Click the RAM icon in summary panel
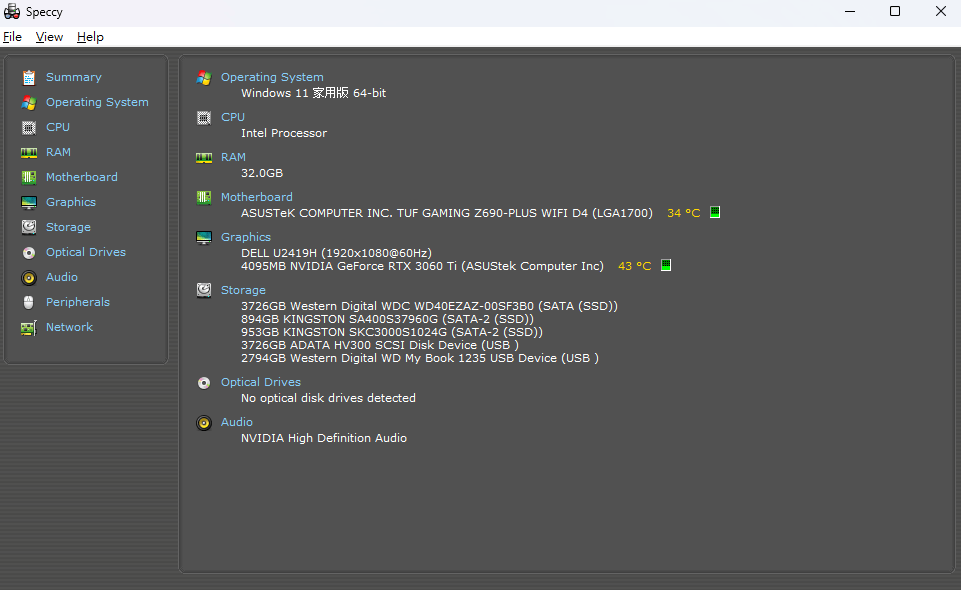Viewport: 961px width, 590px height. 204,158
